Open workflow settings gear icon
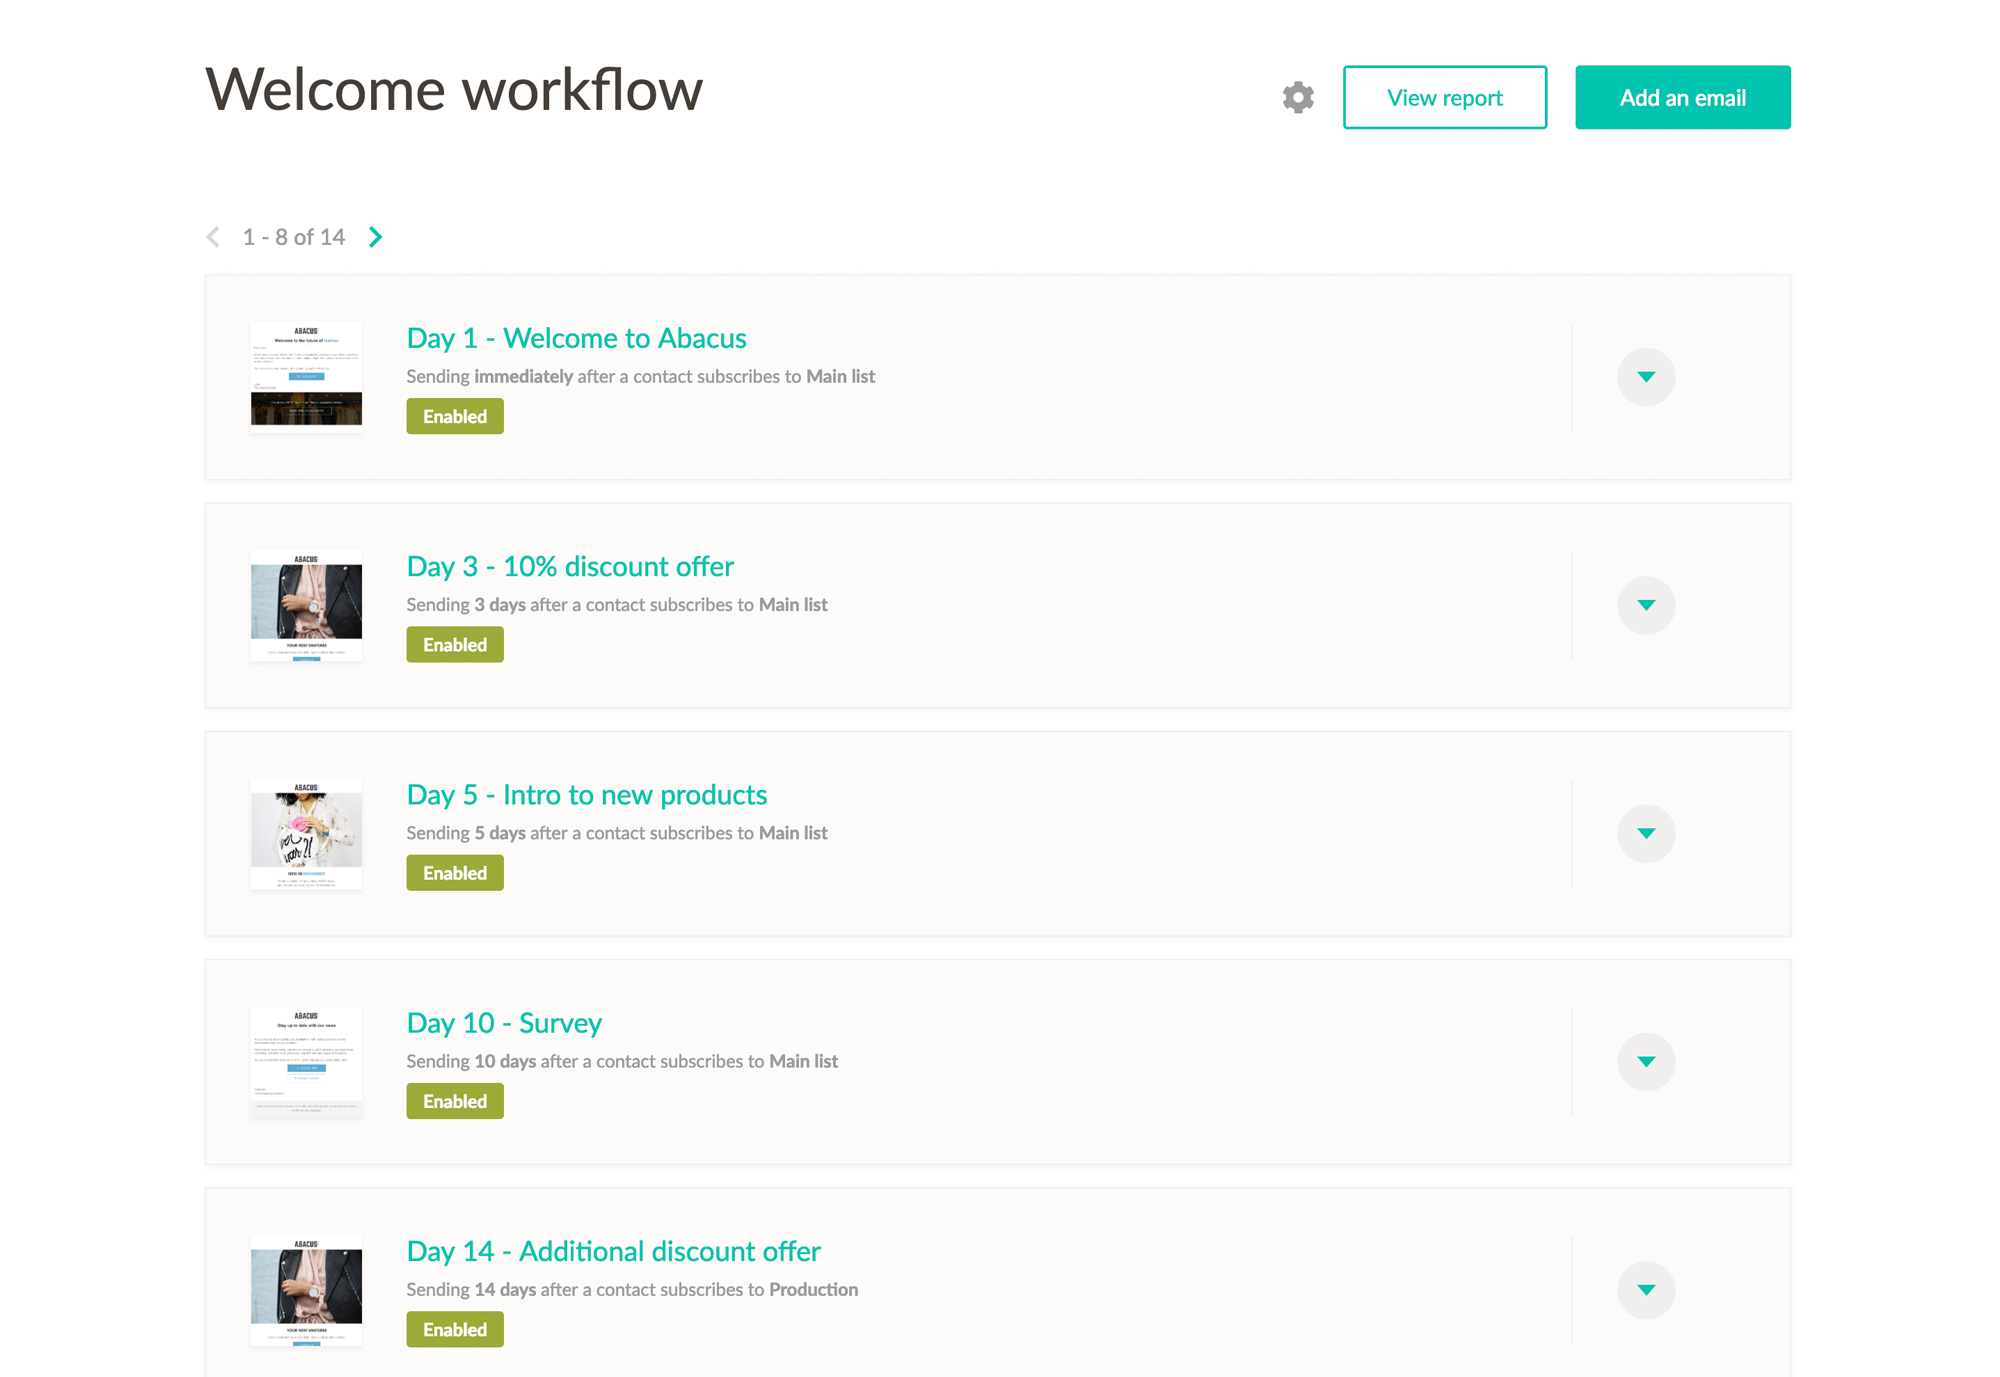The width and height of the screenshot is (2000, 1377). (x=1298, y=97)
